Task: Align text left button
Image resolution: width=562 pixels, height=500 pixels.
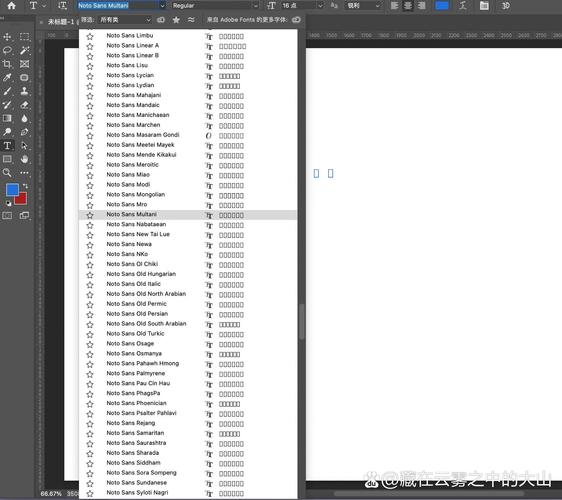Action: (394, 6)
